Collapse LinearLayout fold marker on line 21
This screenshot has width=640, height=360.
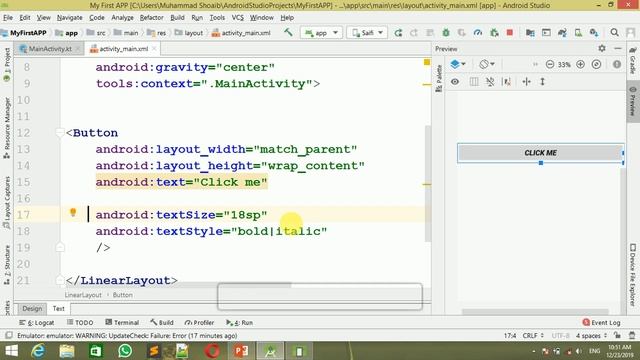pos(60,280)
